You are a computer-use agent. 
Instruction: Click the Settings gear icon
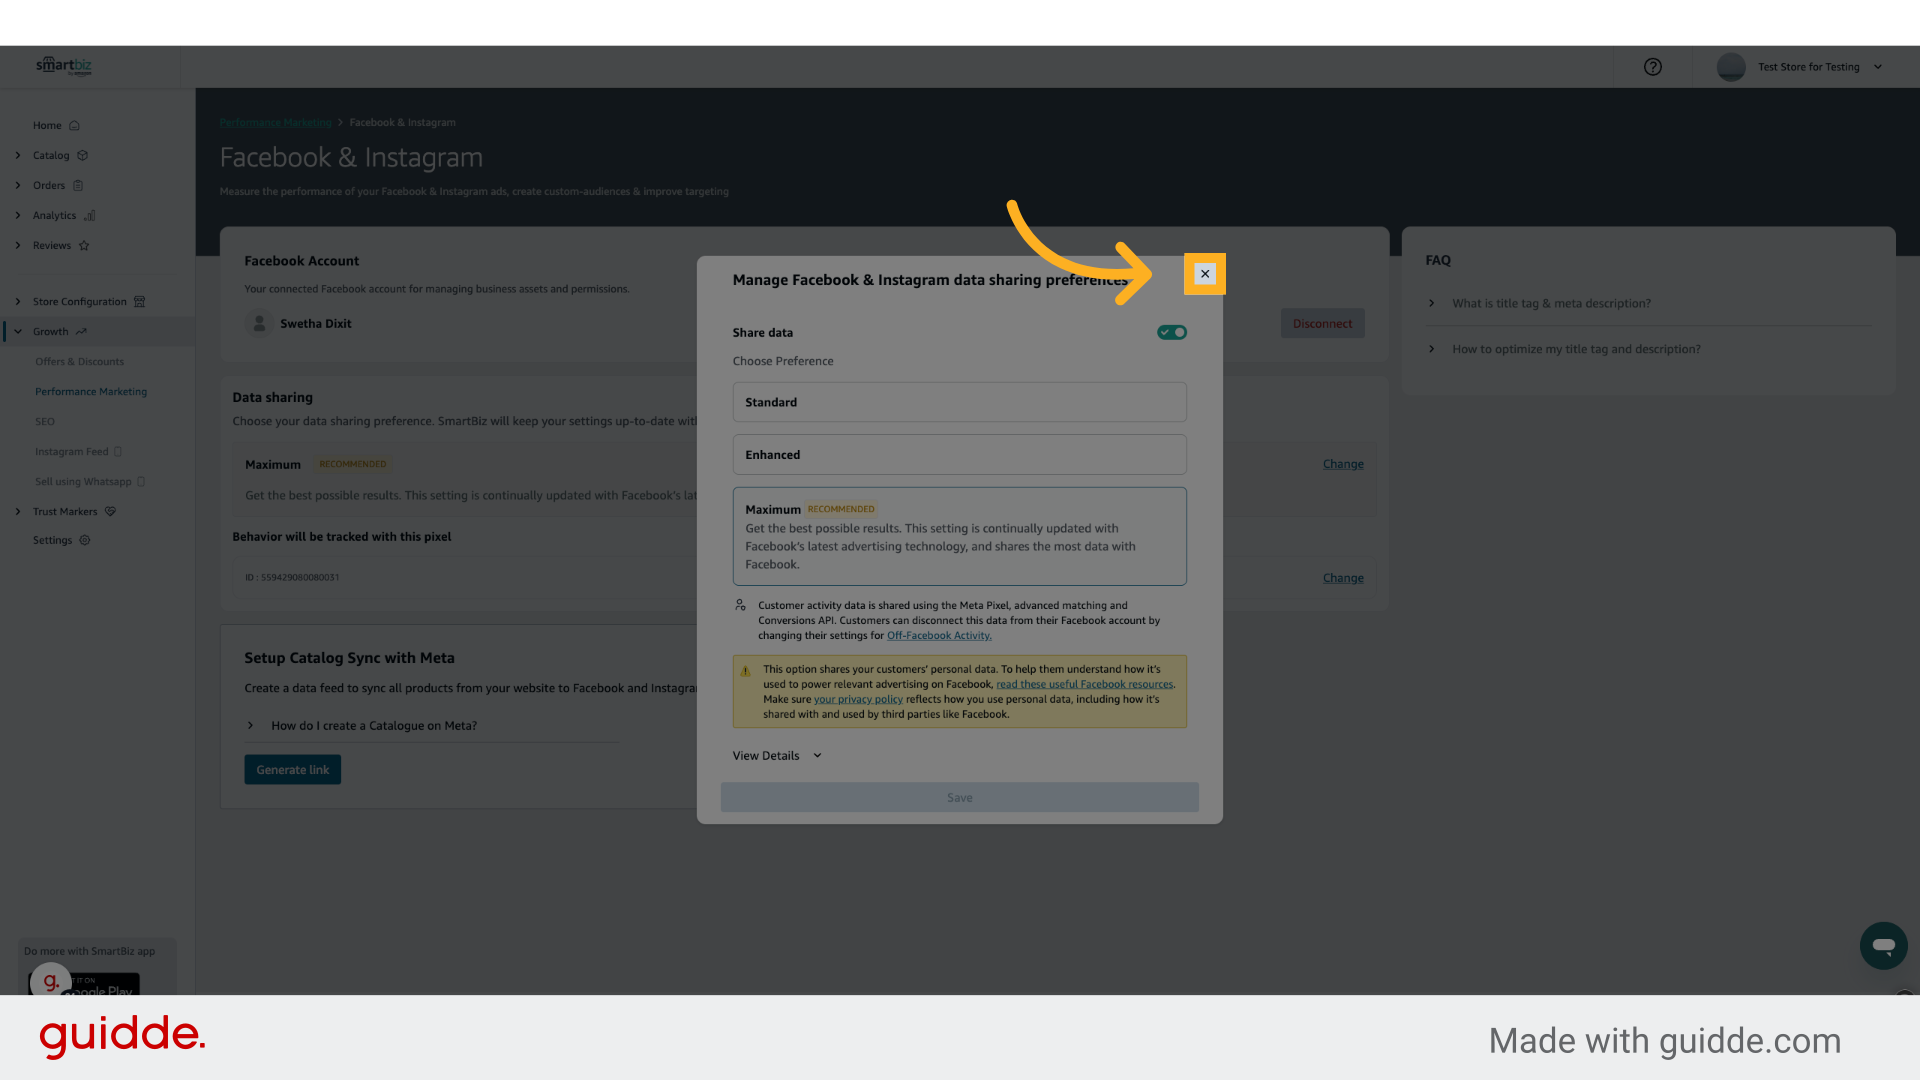(85, 541)
